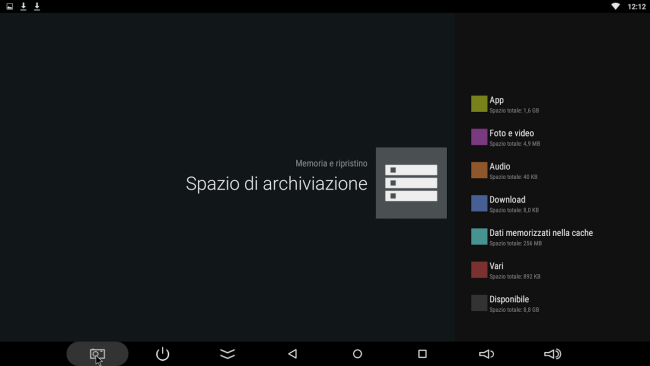Hide the navigation bar with double-chevron icon

(228, 354)
